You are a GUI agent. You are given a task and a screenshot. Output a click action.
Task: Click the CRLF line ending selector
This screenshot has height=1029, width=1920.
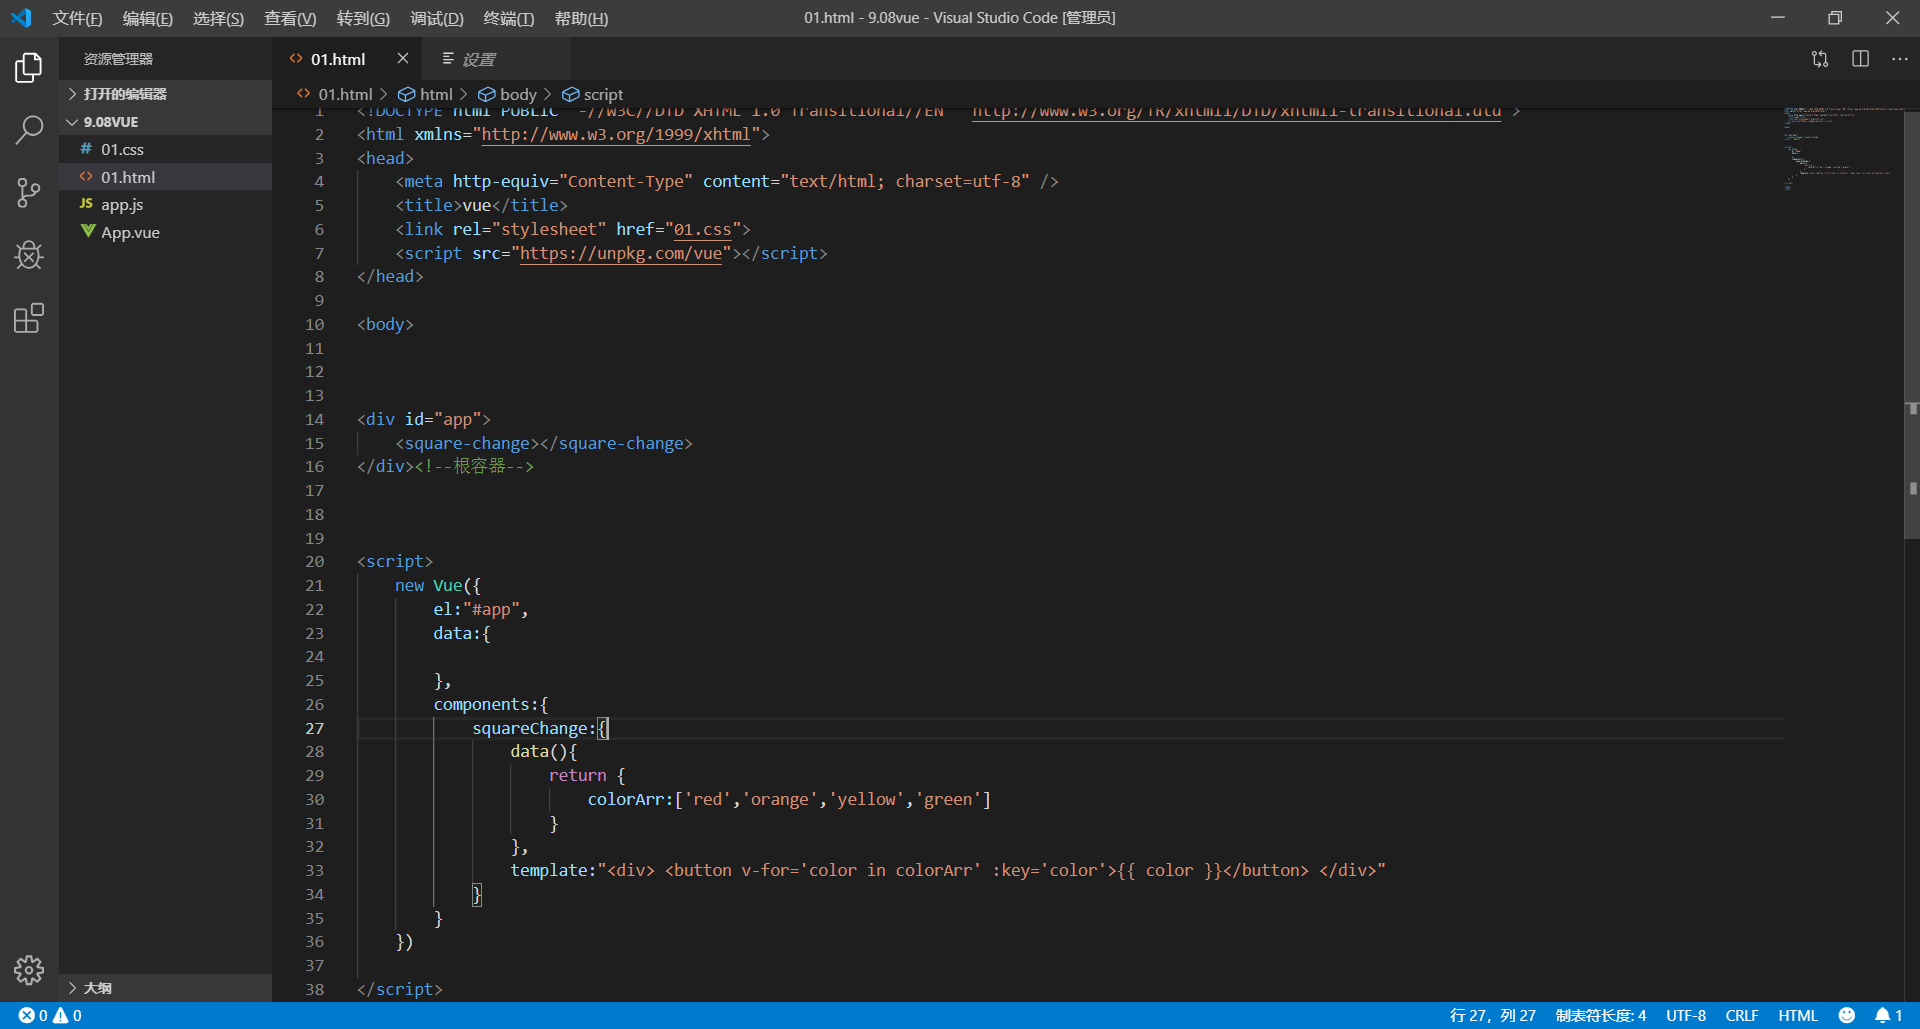coord(1741,1015)
